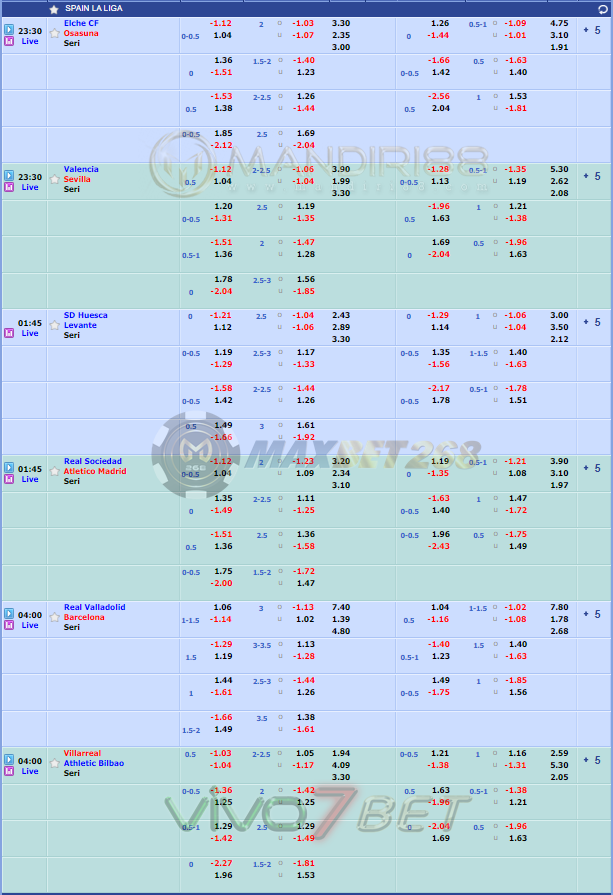The height and width of the screenshot is (895, 613).
Task: Open live stream for Elche CF match
Action: (9, 29)
